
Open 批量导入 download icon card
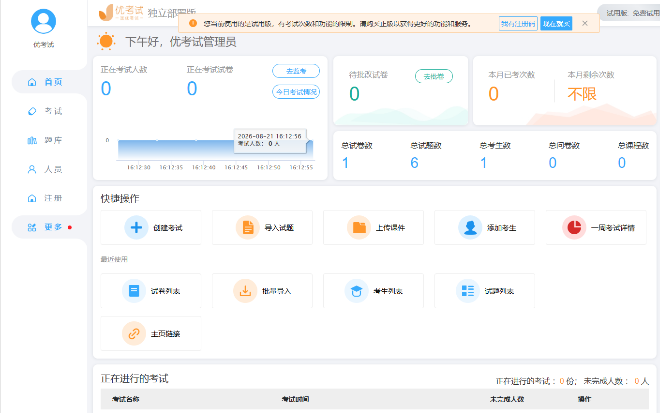pyautogui.click(x=262, y=291)
